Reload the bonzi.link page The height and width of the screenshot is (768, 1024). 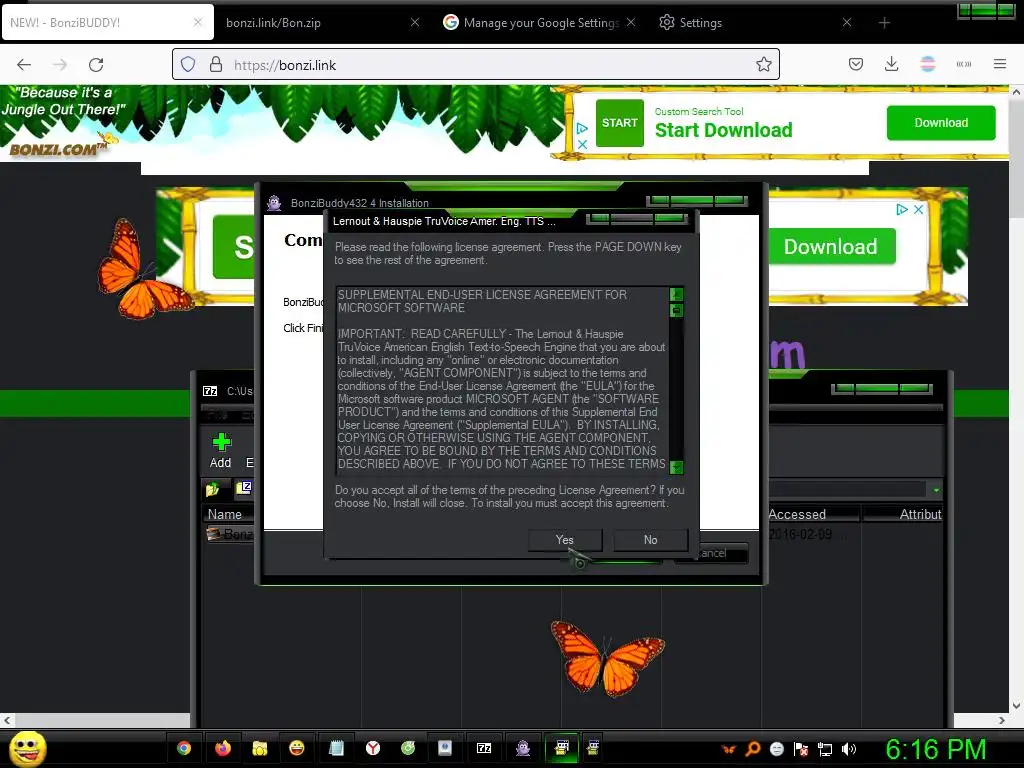click(96, 65)
